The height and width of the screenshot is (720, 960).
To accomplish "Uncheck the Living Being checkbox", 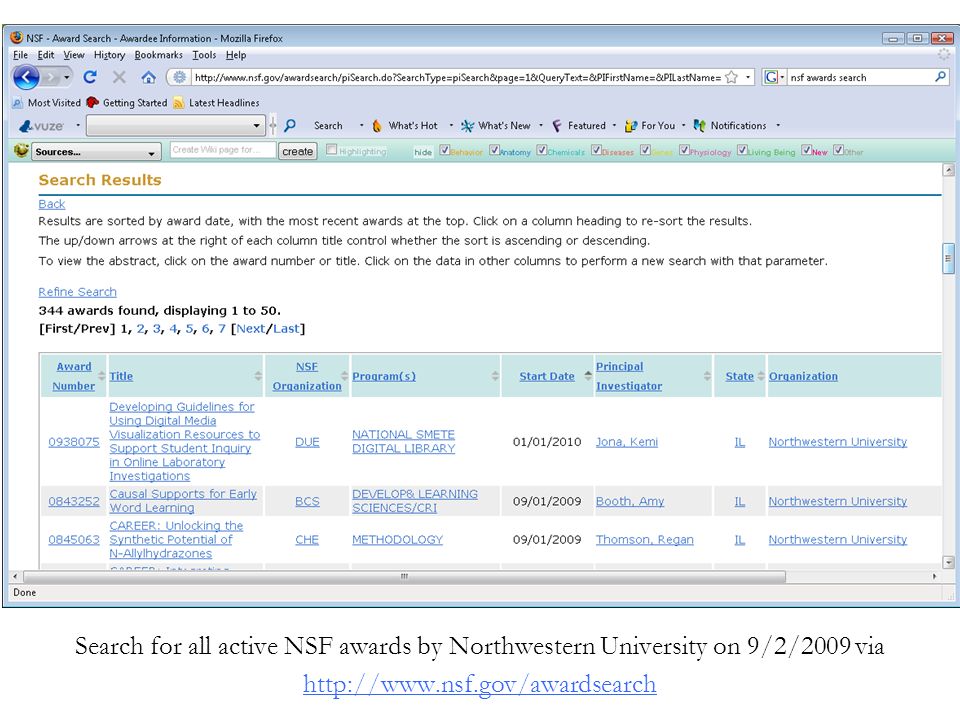I will [742, 150].
